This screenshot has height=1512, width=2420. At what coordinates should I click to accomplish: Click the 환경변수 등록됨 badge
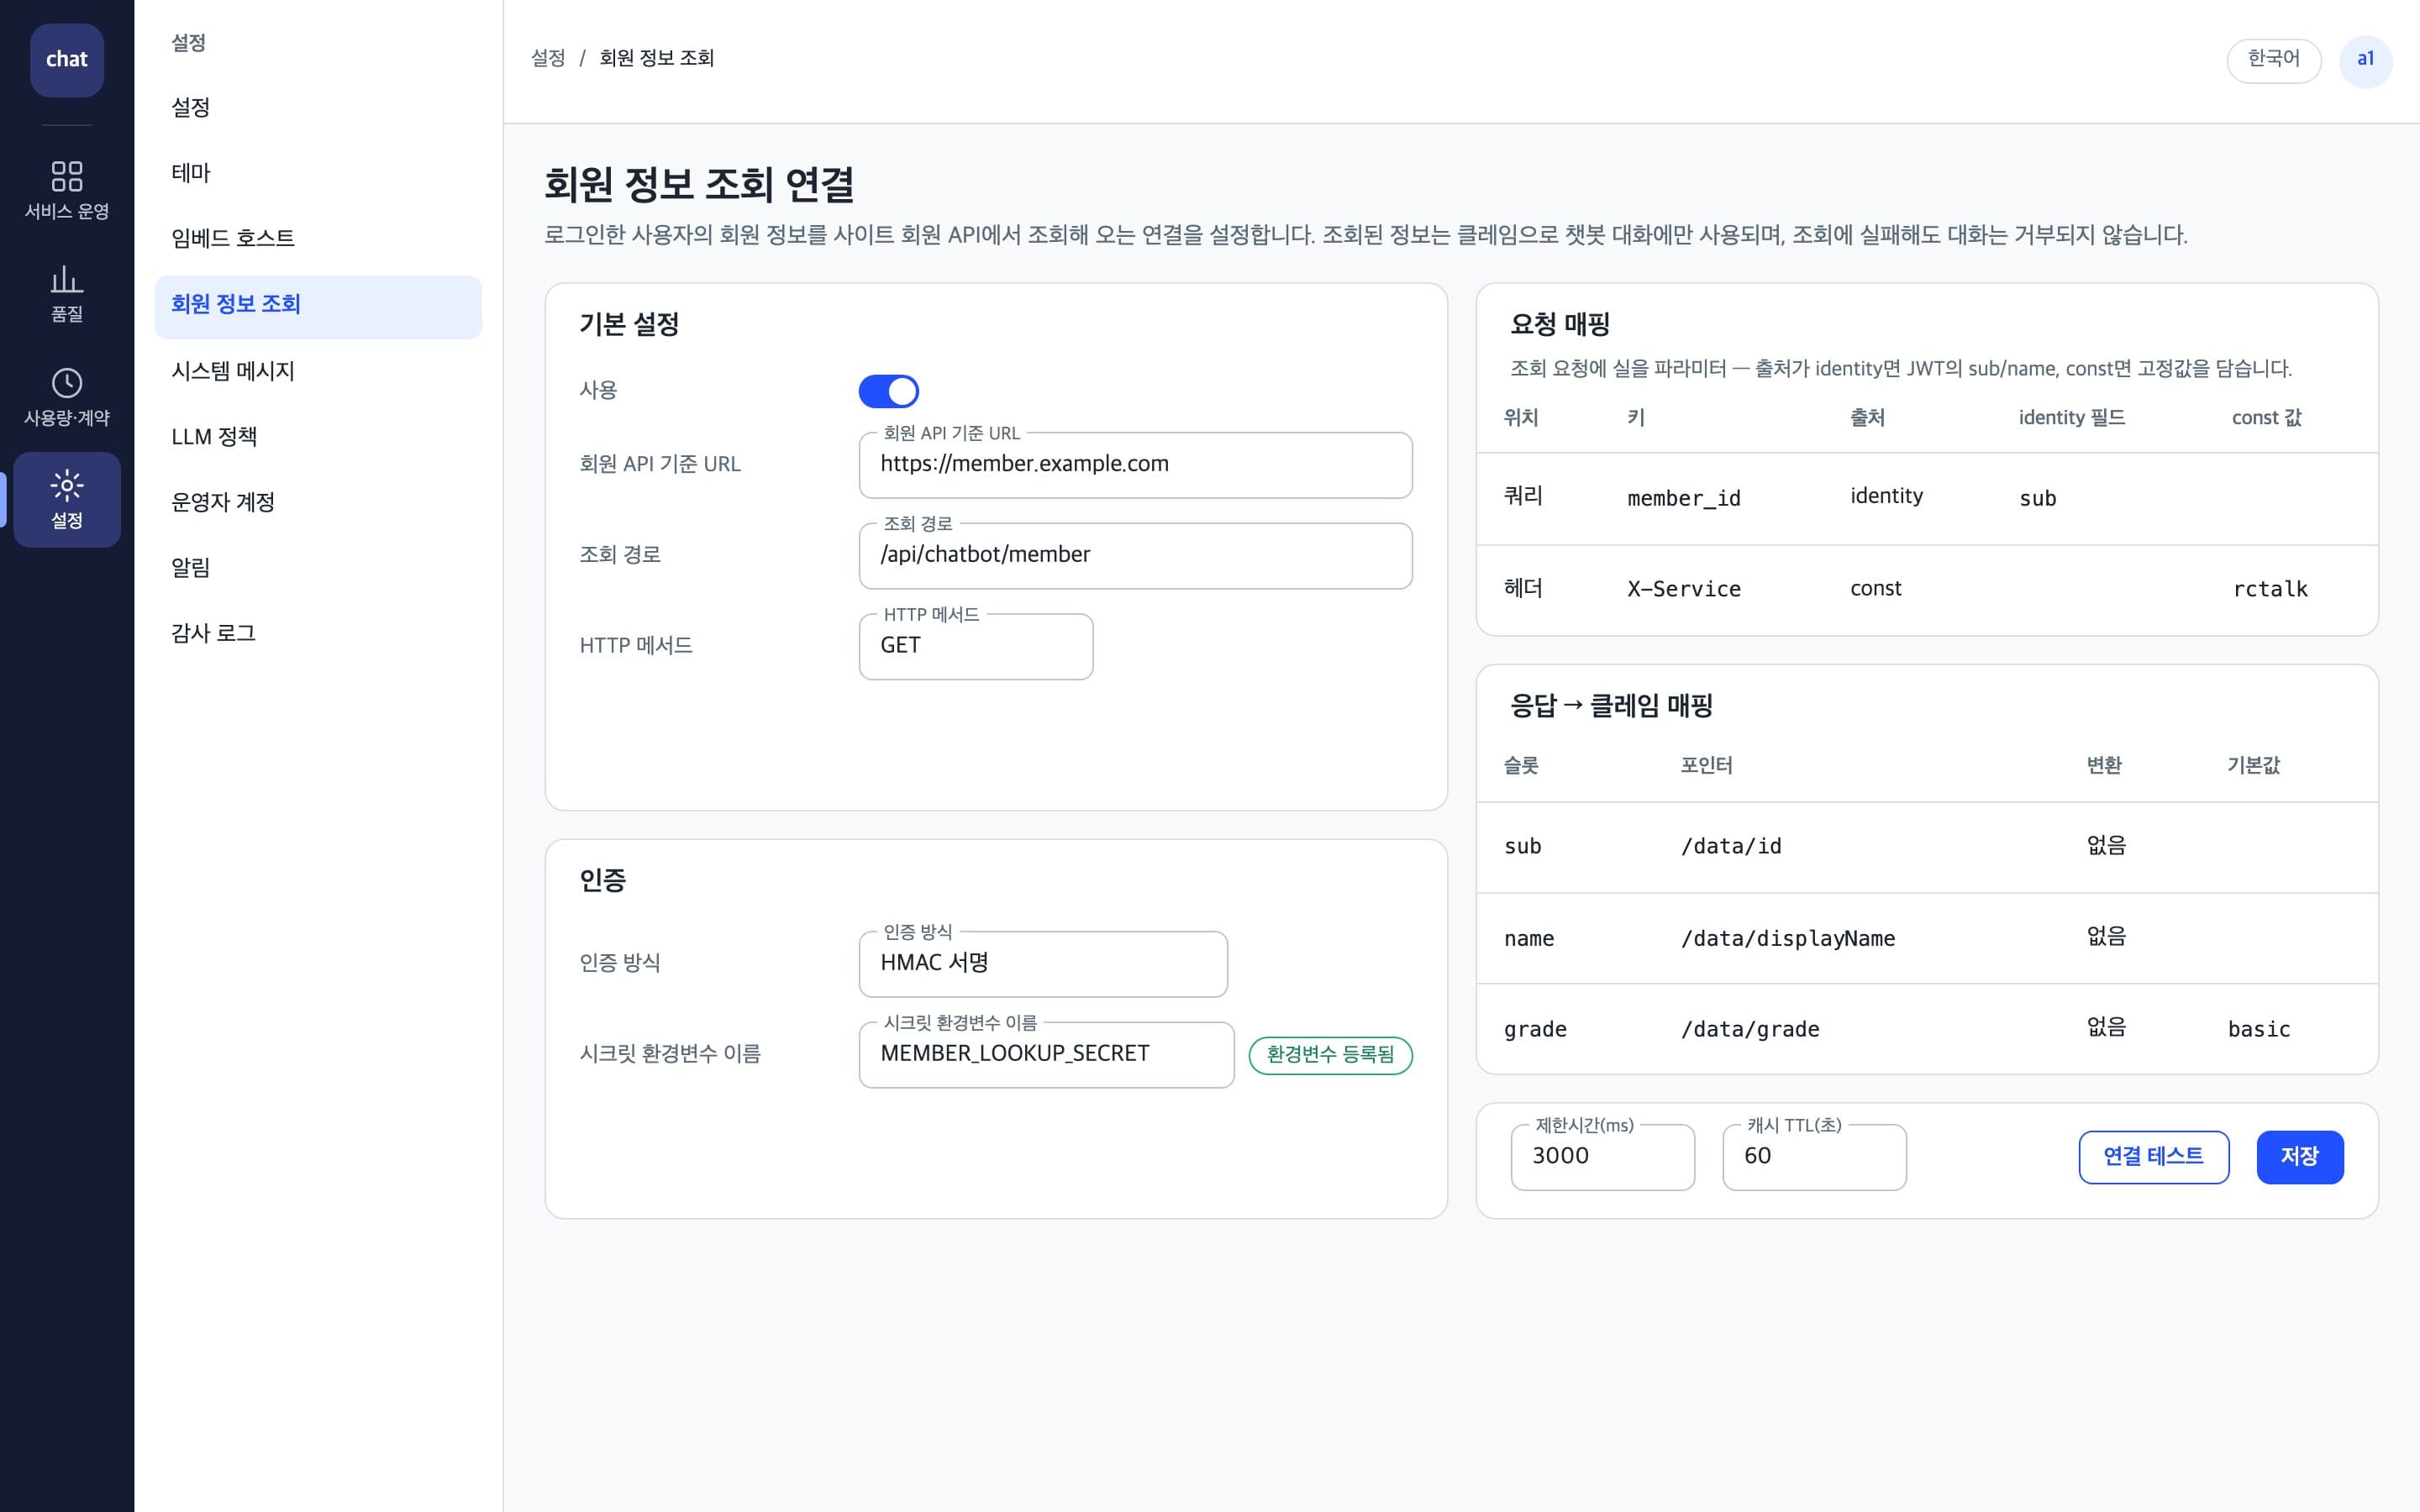click(1330, 1055)
